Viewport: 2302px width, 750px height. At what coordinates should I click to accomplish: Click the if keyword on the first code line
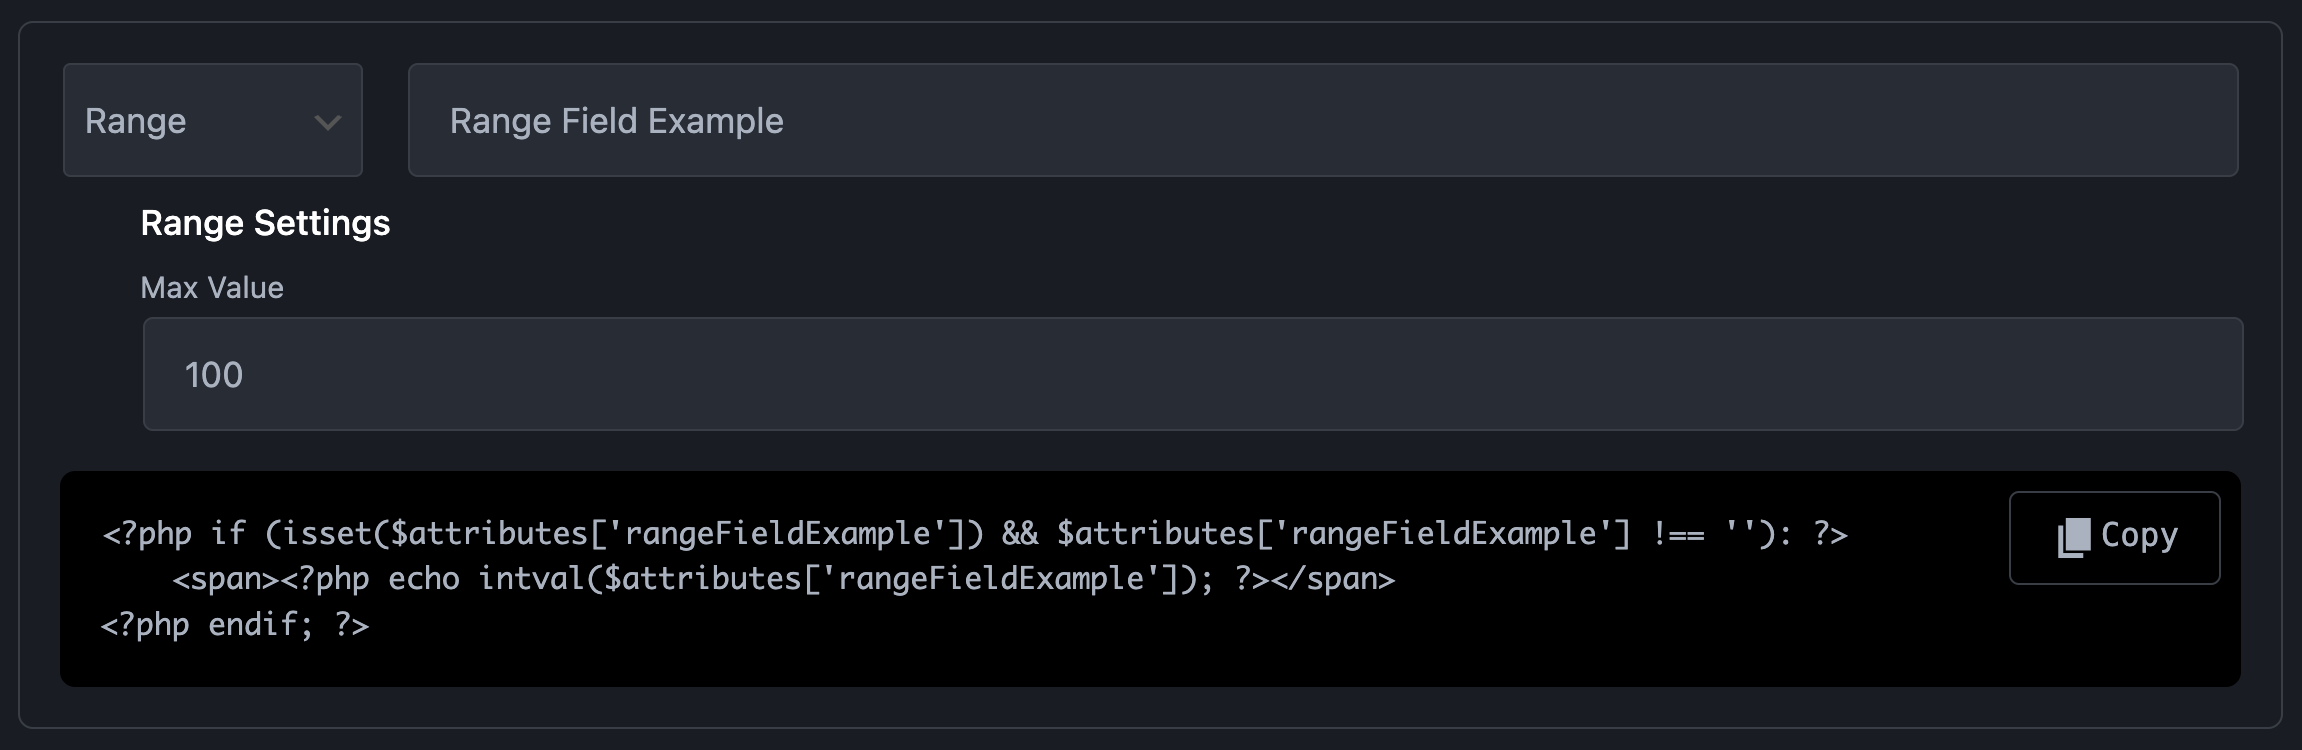pos(228,534)
